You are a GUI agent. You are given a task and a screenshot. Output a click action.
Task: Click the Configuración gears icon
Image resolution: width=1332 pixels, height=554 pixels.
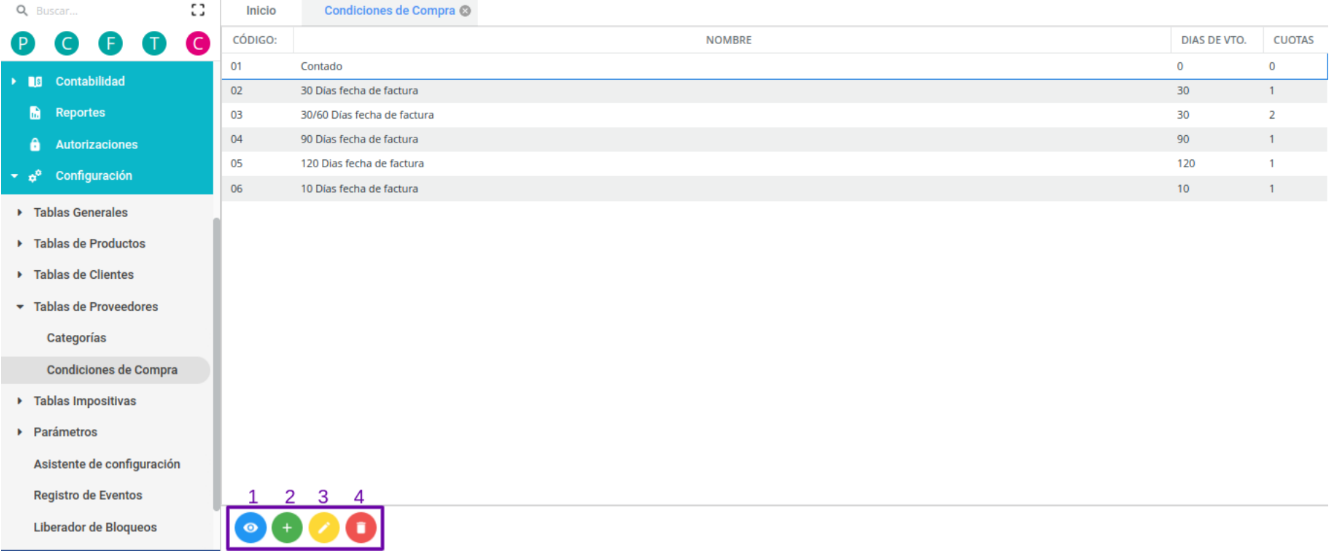click(35, 176)
